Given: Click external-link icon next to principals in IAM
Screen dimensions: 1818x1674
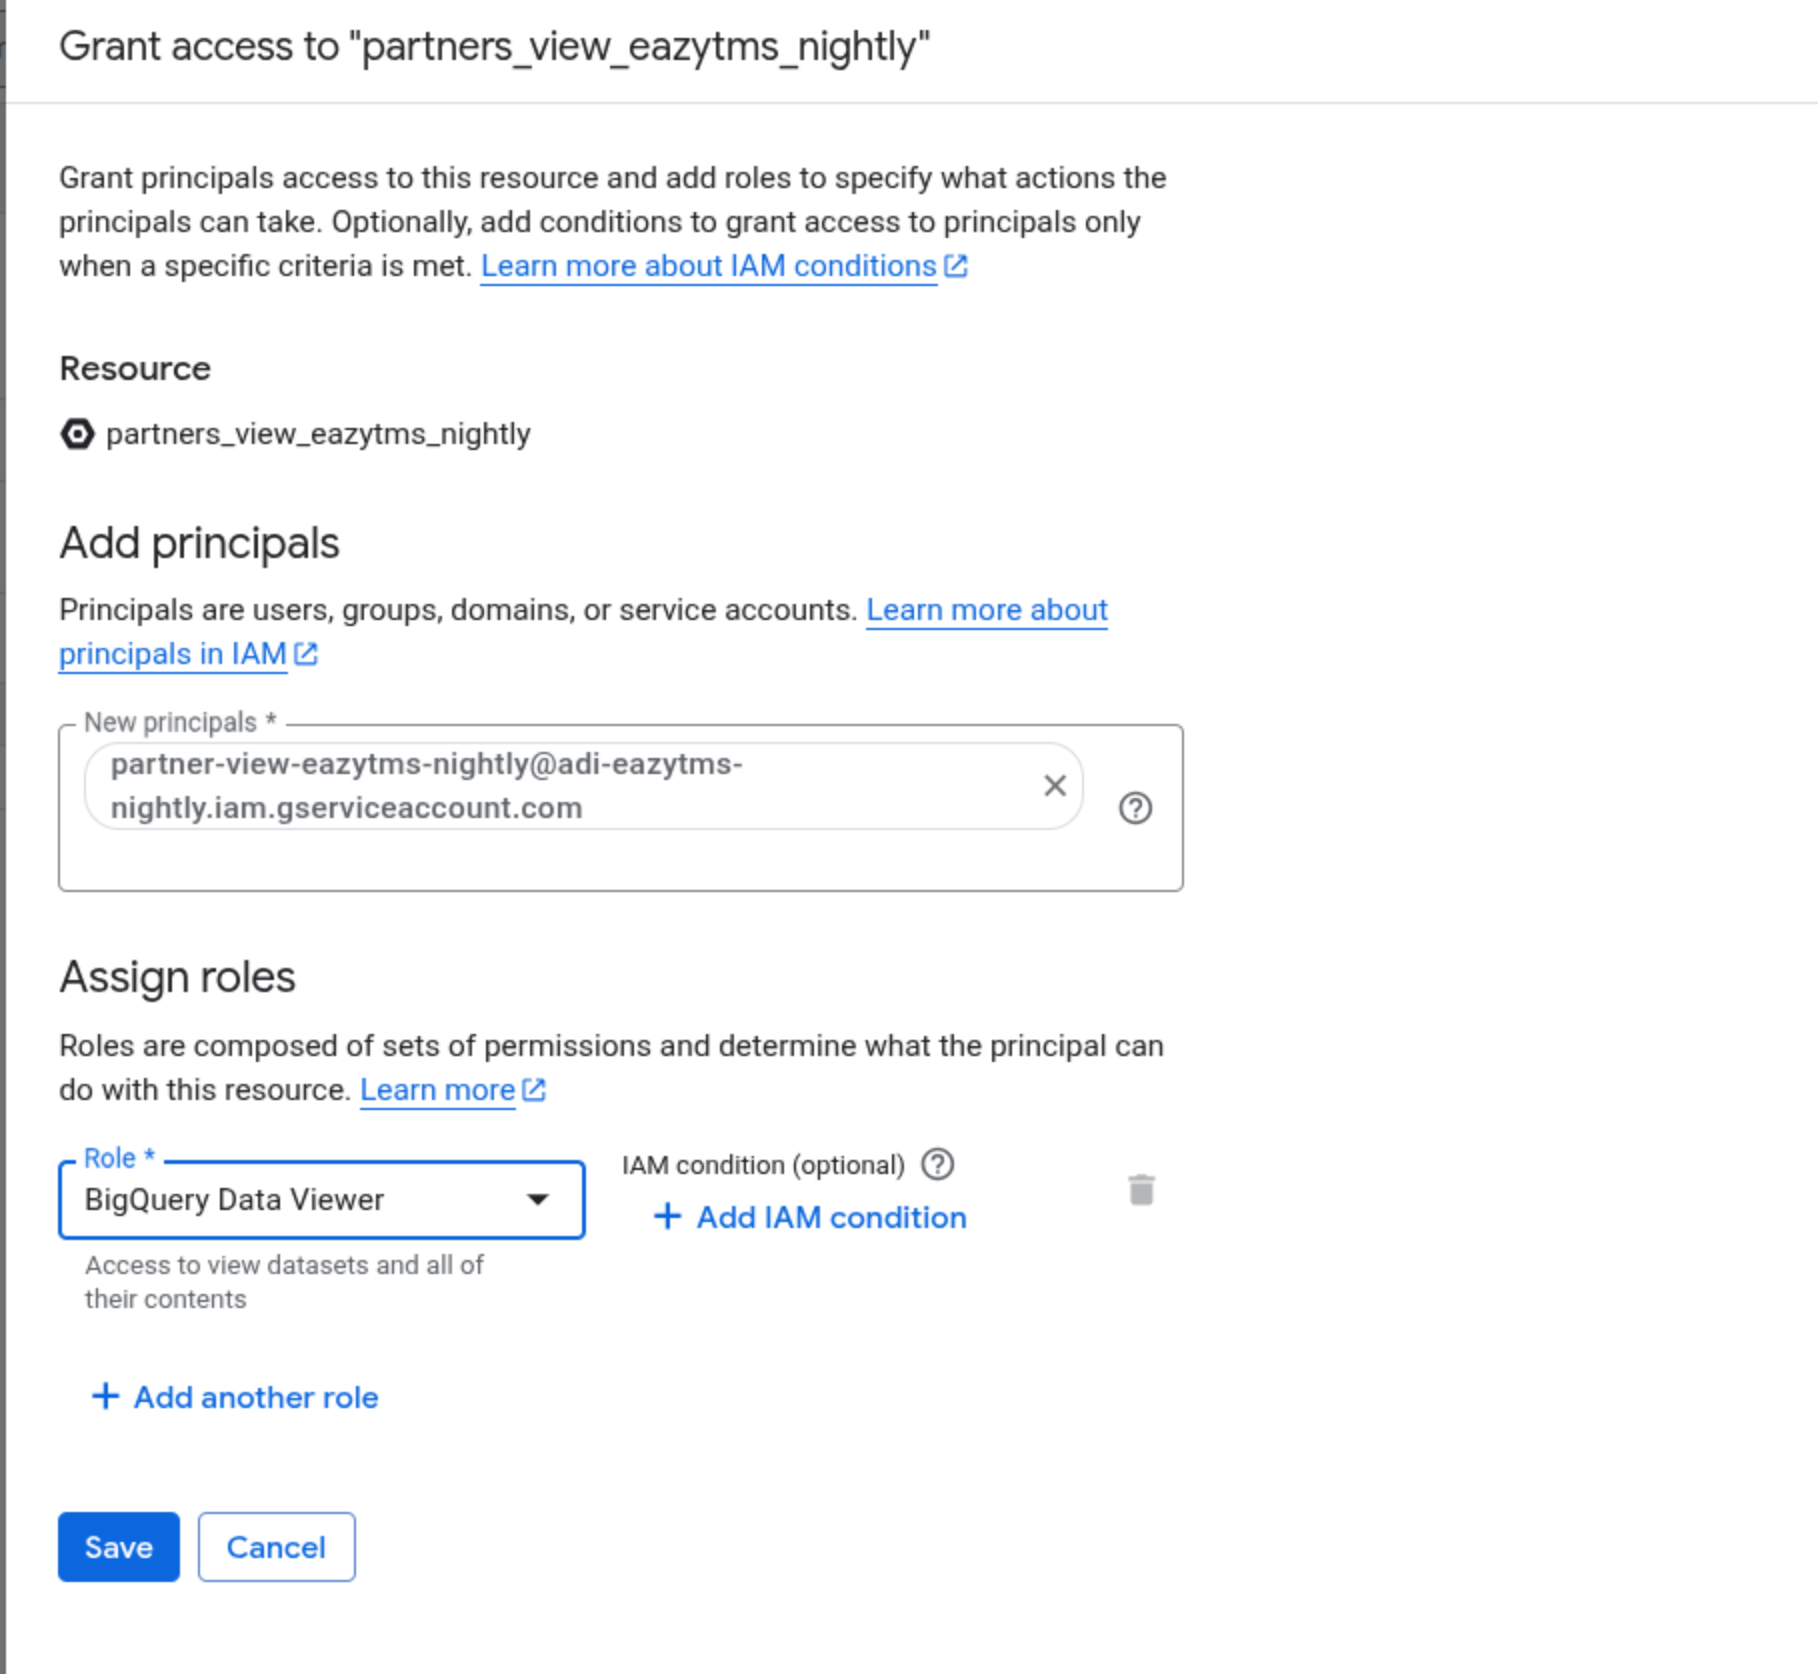Looking at the screenshot, I should (306, 654).
